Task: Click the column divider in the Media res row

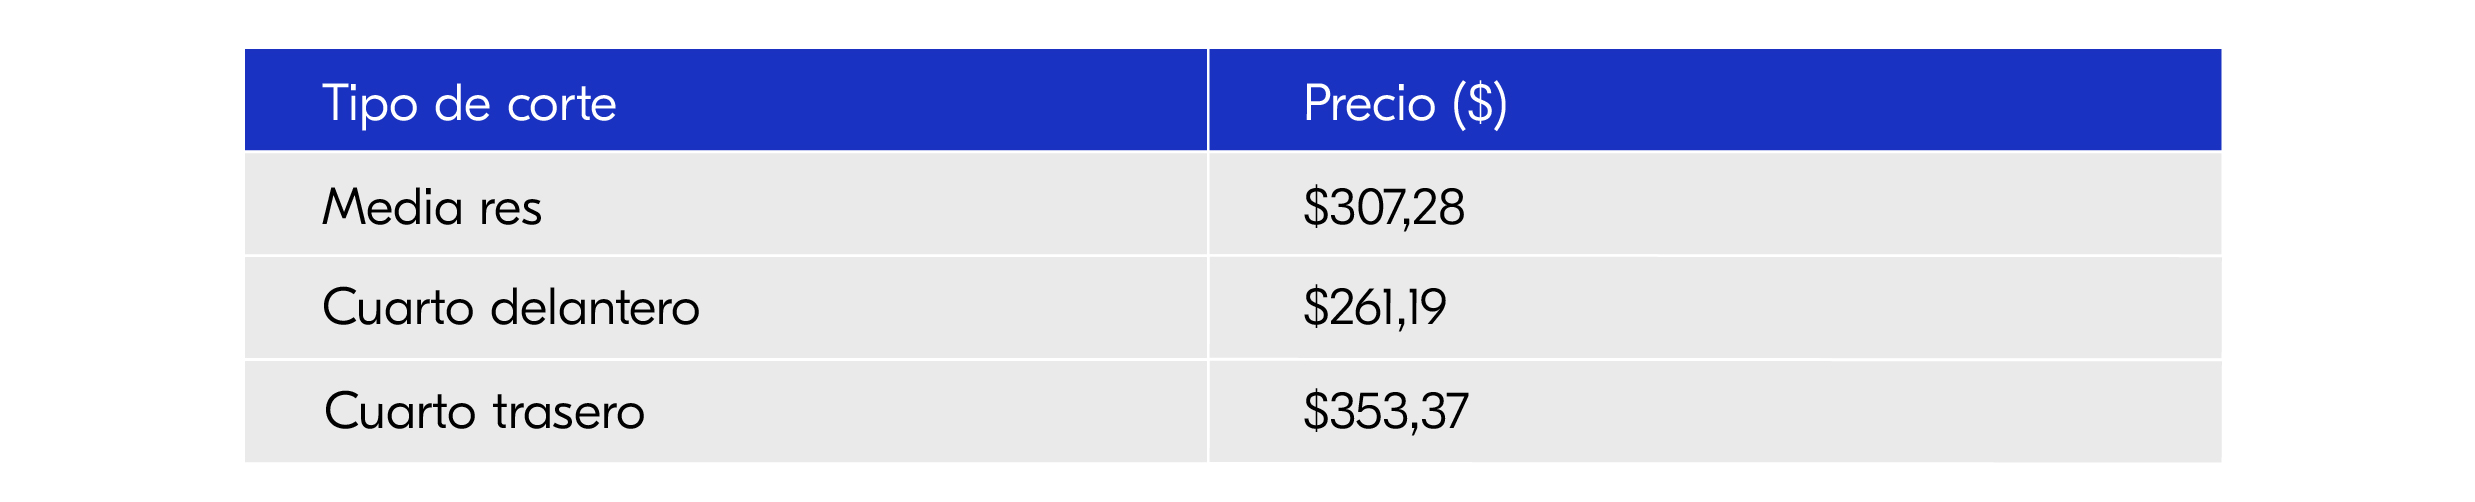Action: 1208,204
